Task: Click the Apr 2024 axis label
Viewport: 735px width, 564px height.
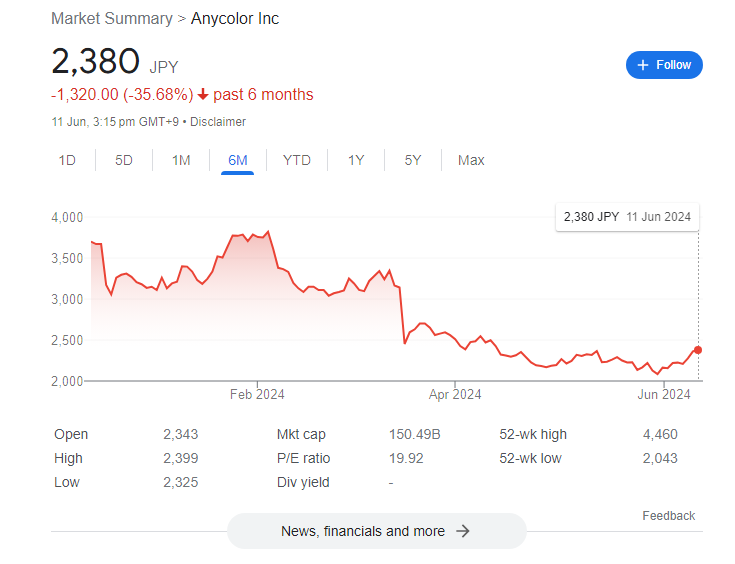Action: 455,394
